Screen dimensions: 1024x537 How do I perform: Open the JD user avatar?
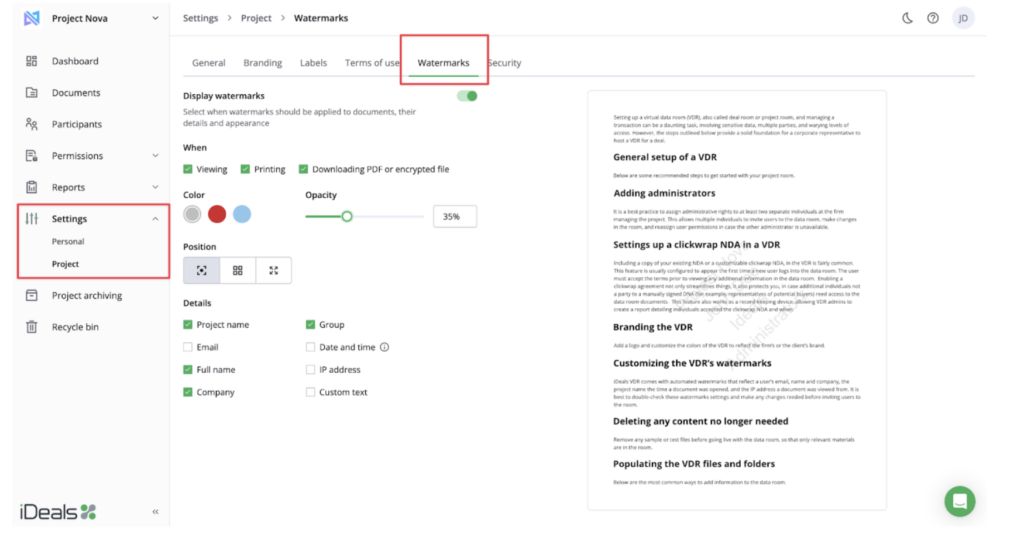[963, 18]
